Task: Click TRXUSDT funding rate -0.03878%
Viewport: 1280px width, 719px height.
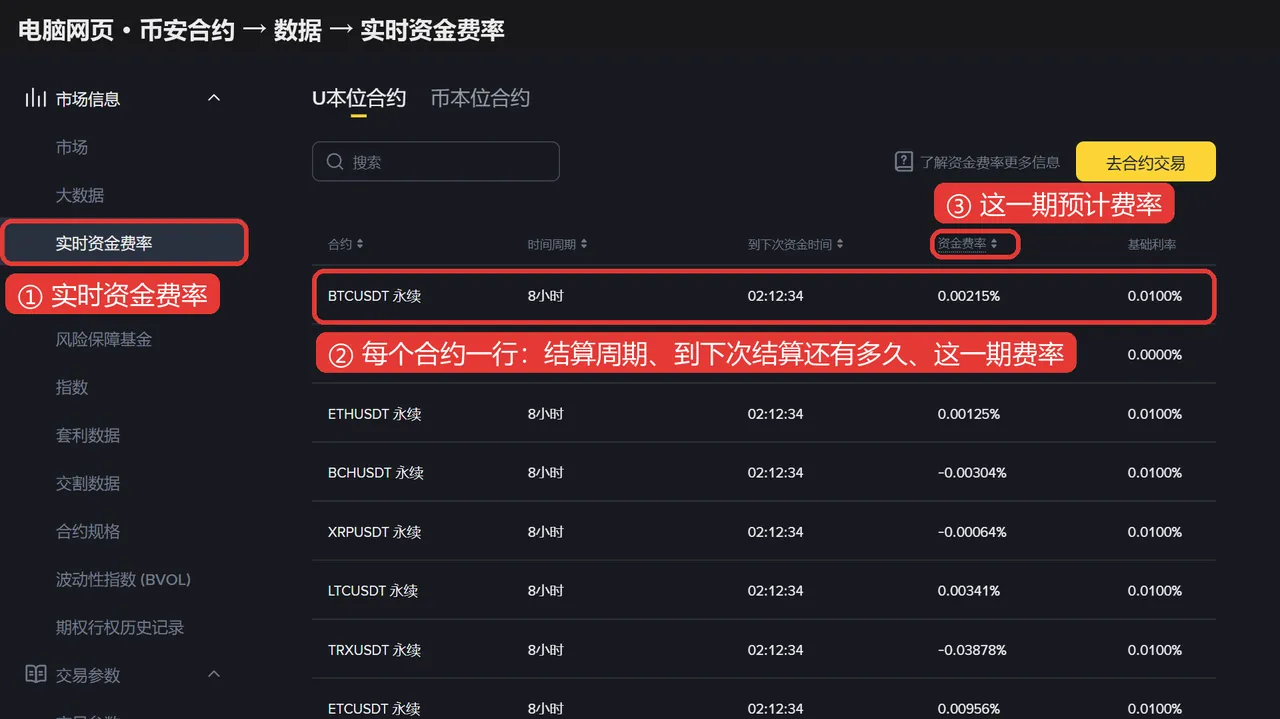Action: tap(972, 650)
